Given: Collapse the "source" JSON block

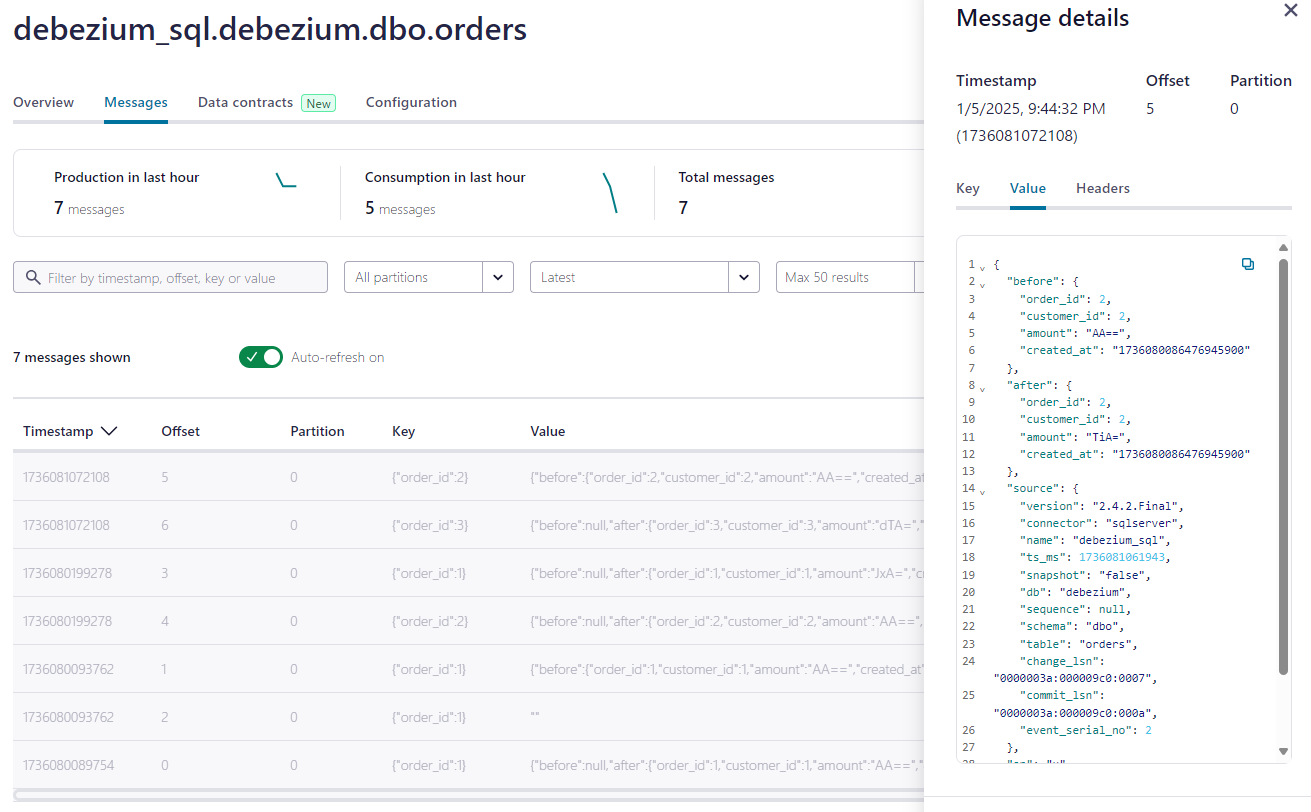Looking at the screenshot, I should [982, 490].
